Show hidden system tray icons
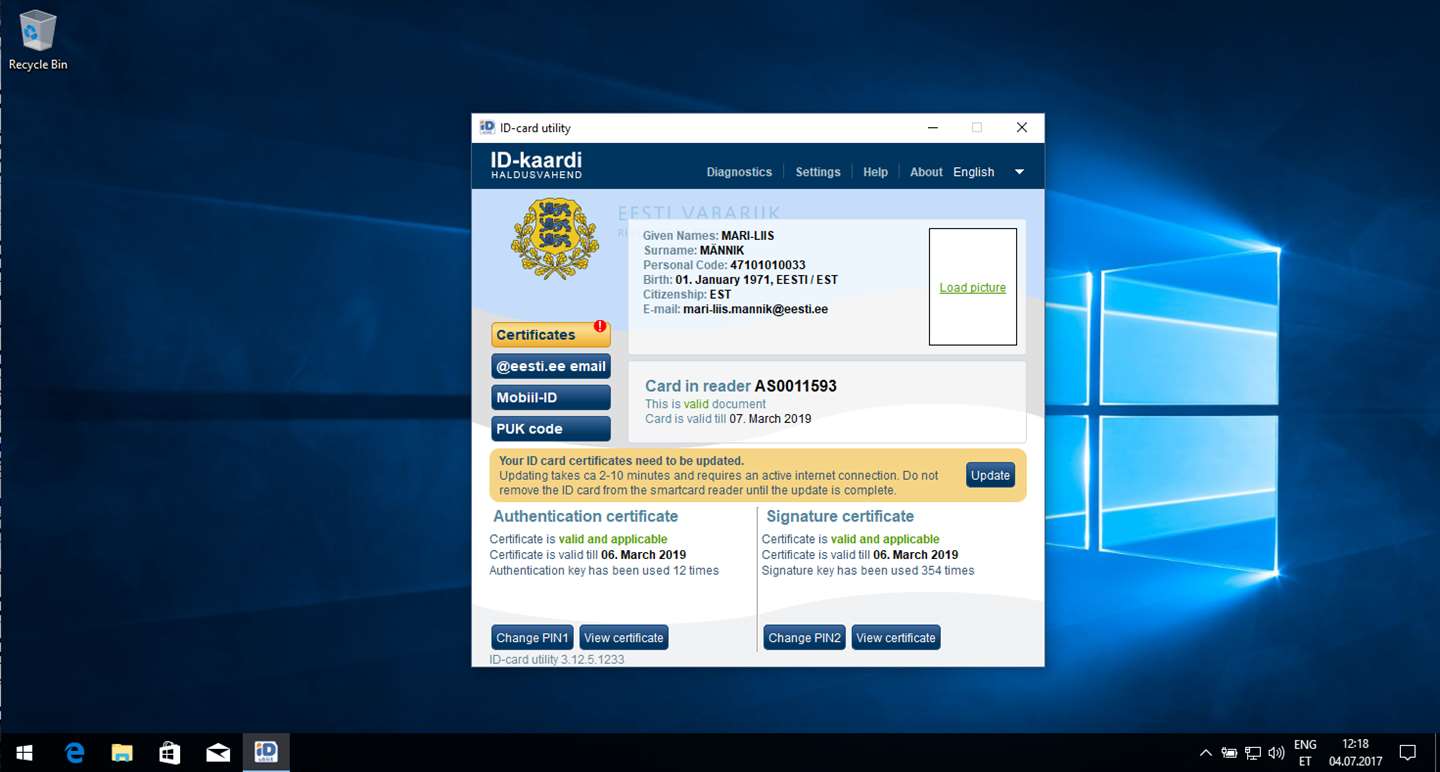This screenshot has height=772, width=1440. pos(1205,753)
